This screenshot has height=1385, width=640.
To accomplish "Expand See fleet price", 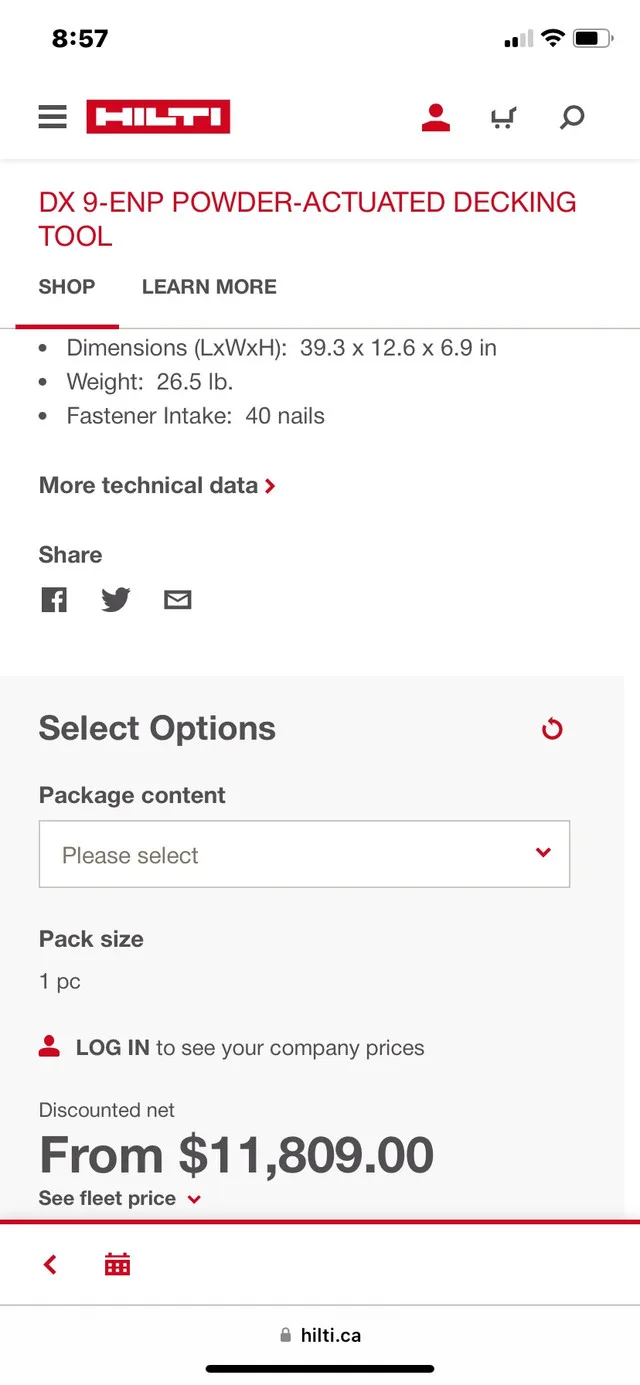I will [x=120, y=1198].
